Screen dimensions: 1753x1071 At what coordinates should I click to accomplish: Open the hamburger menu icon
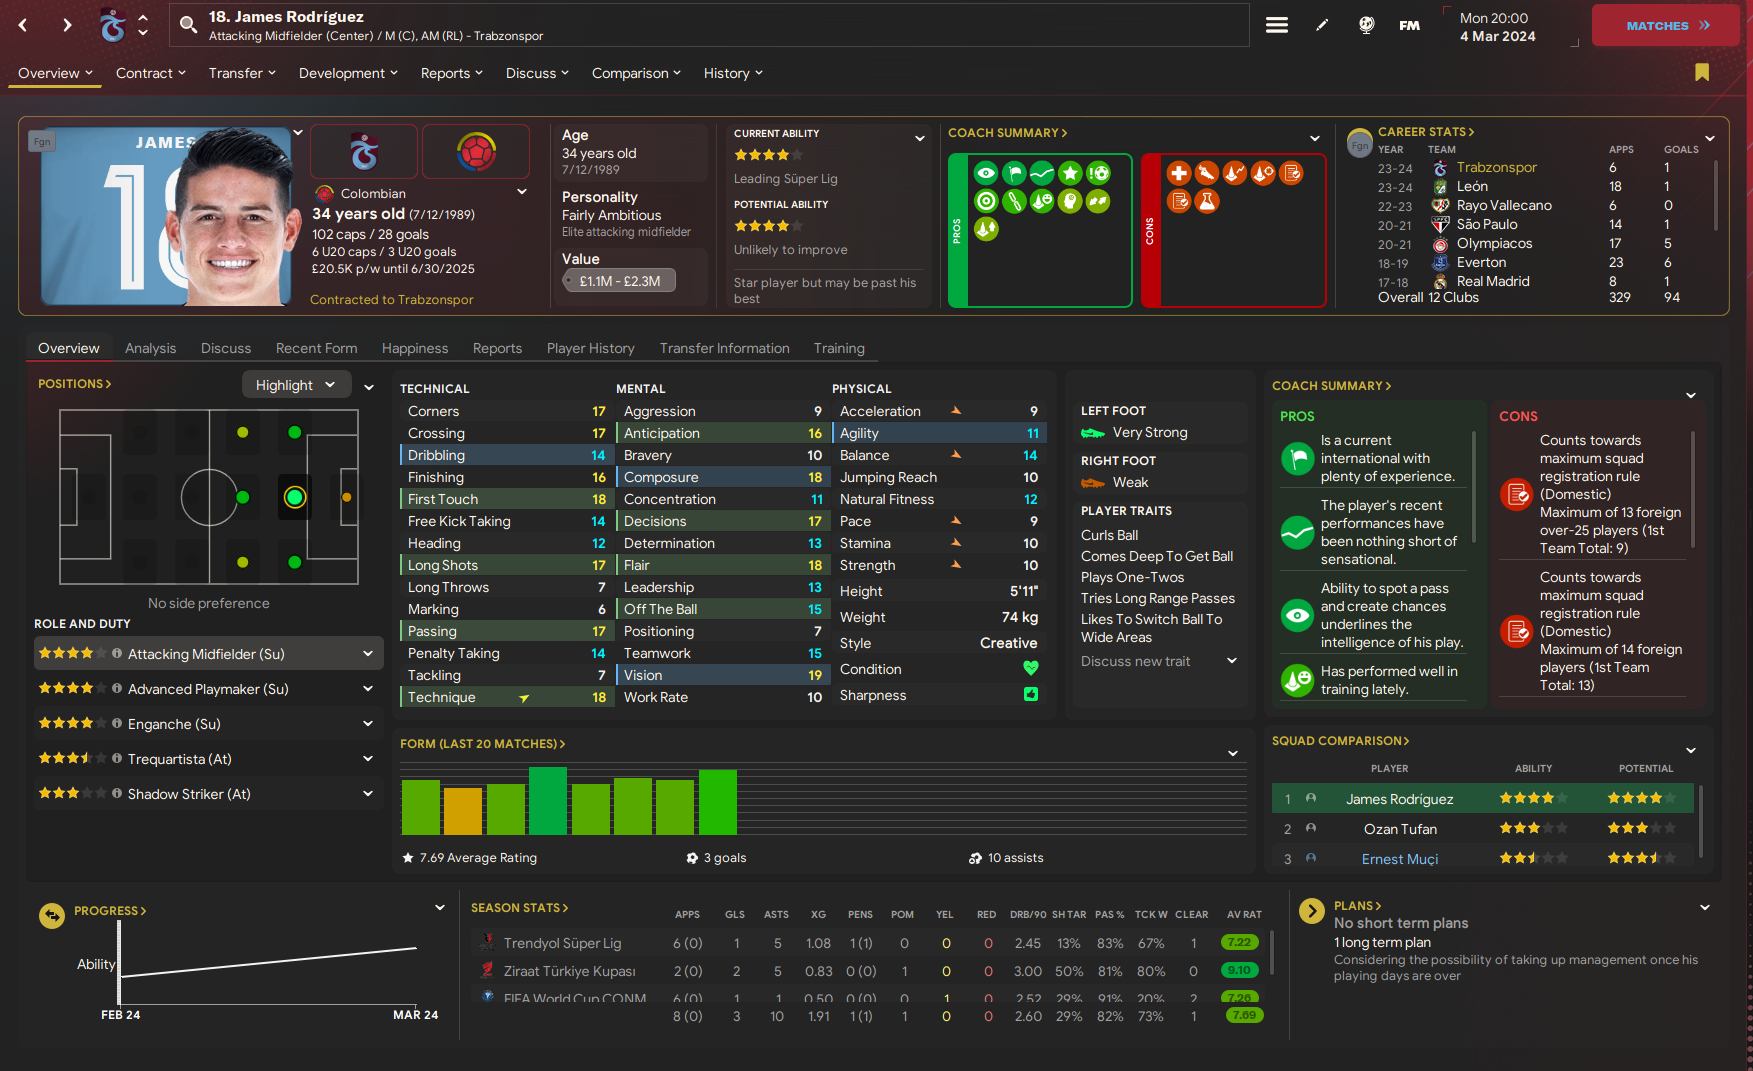tap(1276, 25)
